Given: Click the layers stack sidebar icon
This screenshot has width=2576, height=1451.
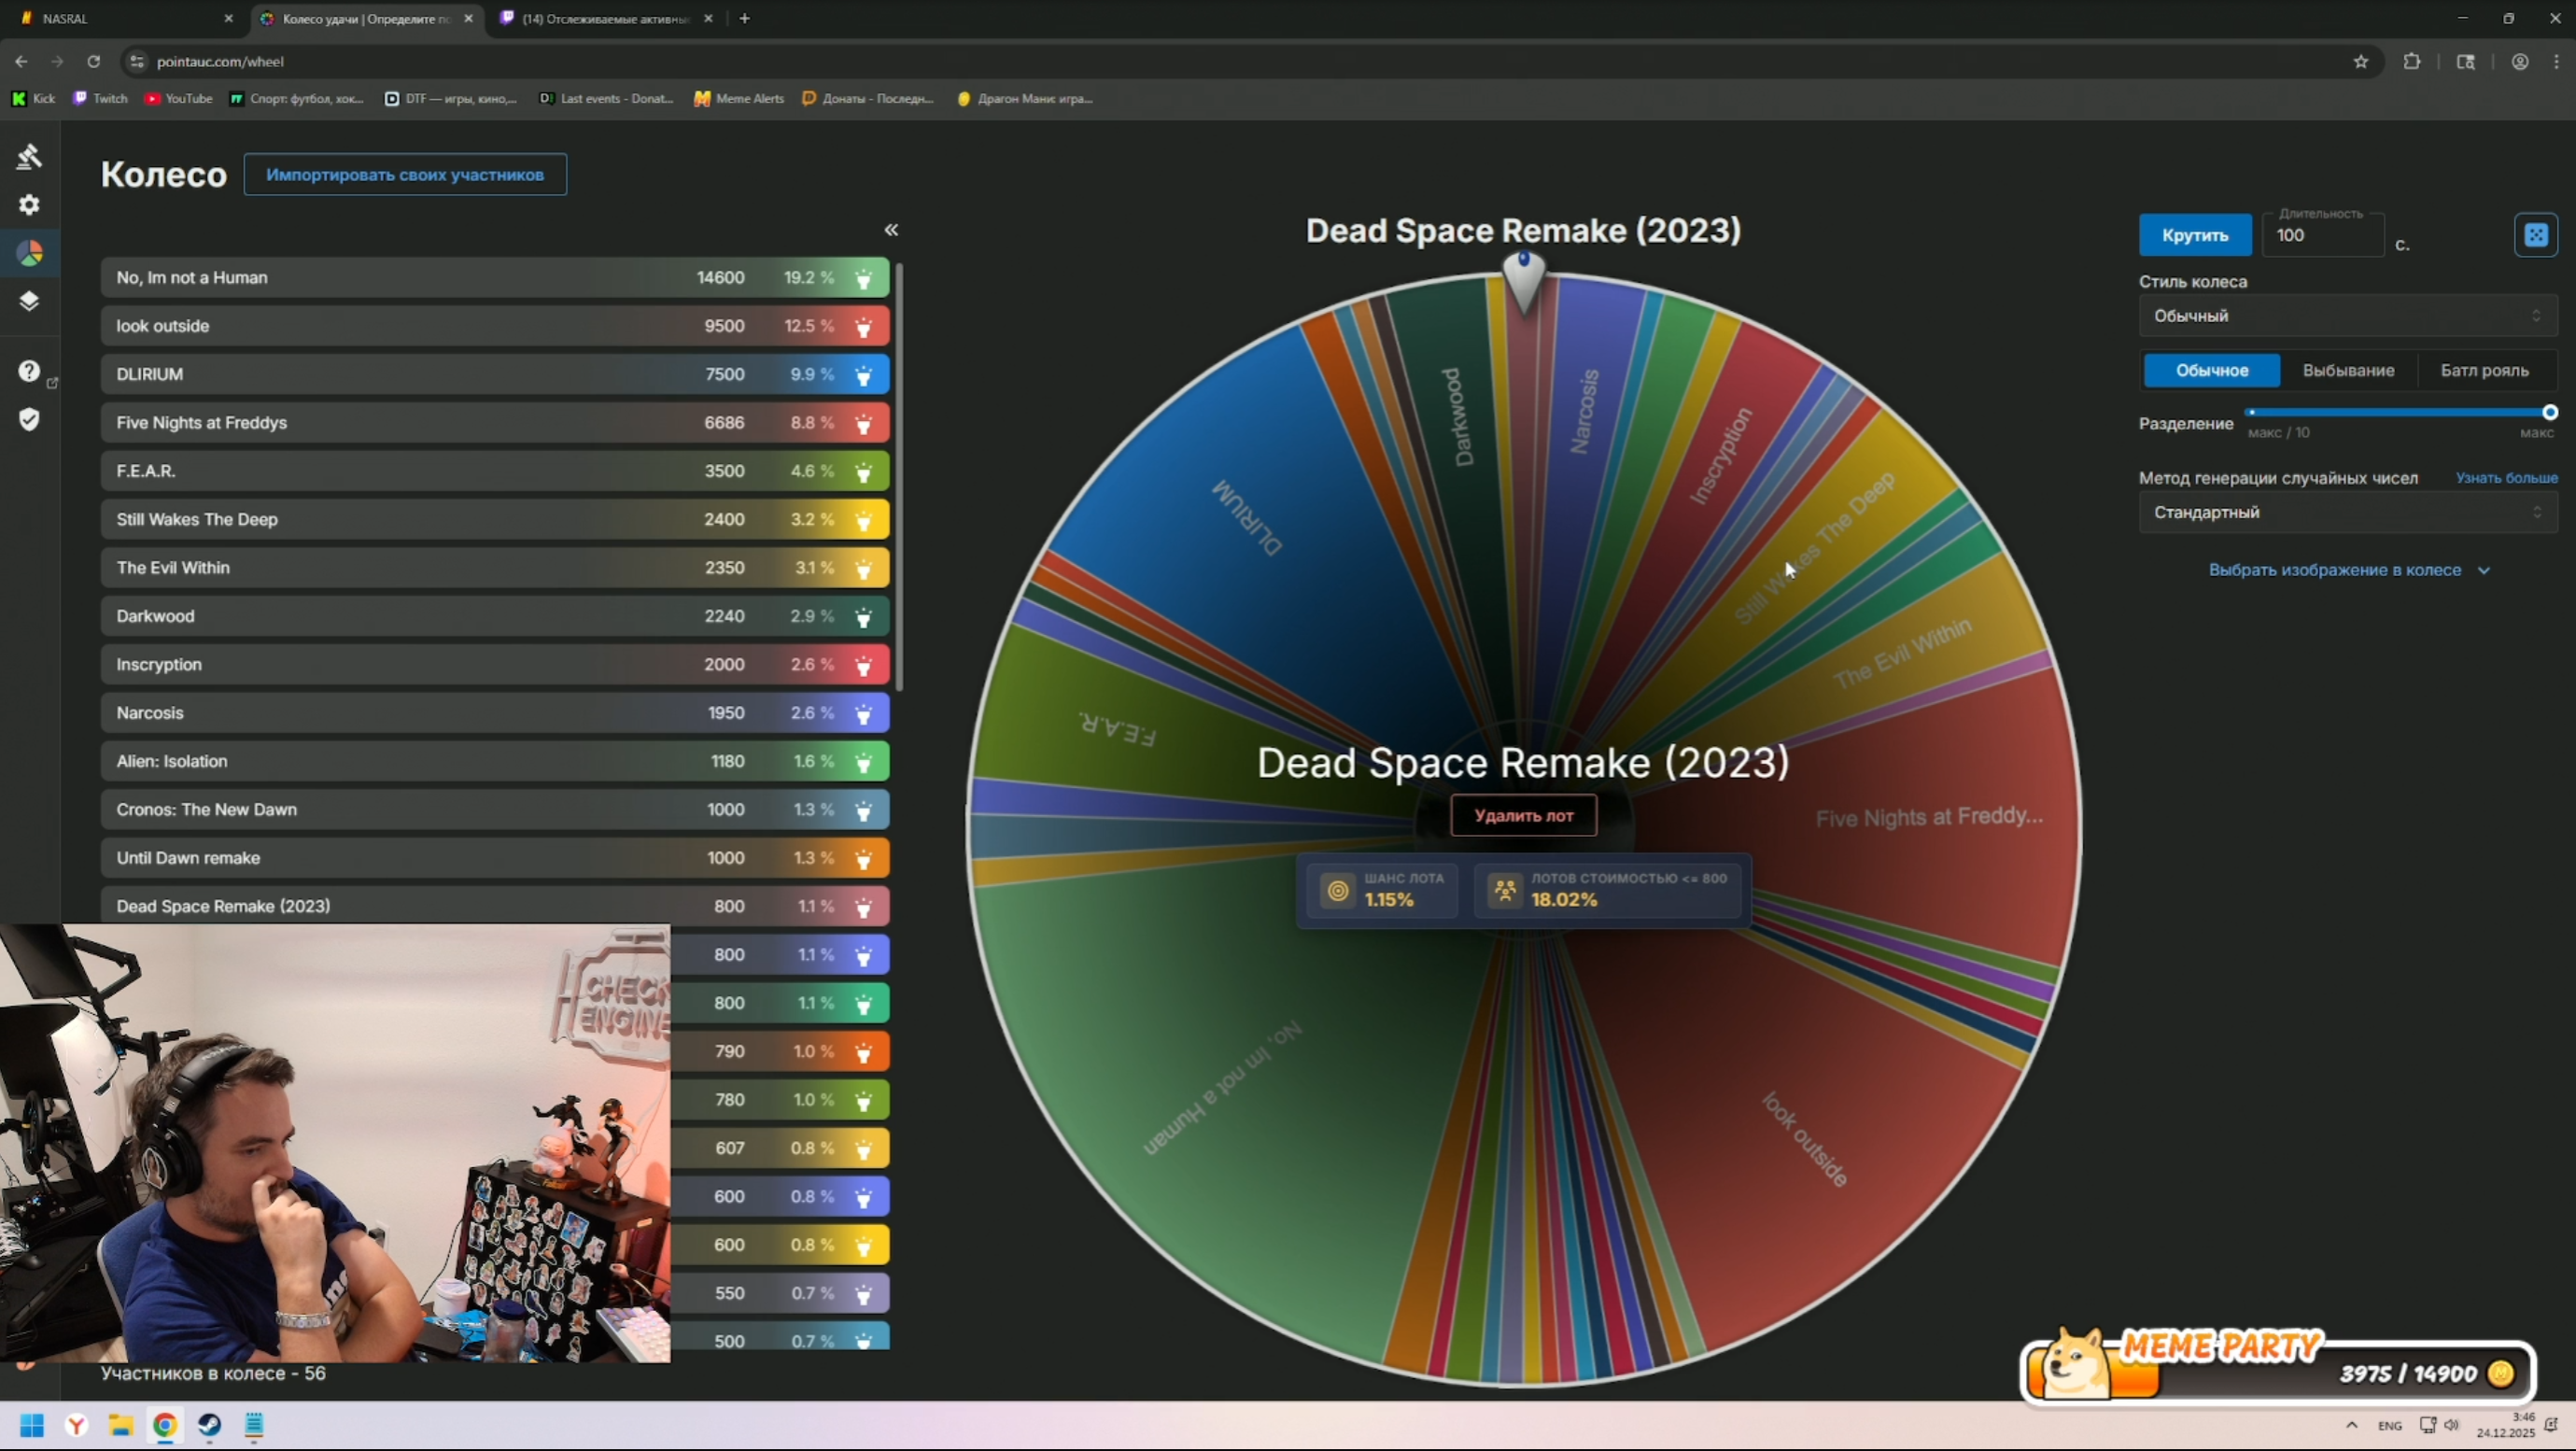Looking at the screenshot, I should (x=29, y=301).
